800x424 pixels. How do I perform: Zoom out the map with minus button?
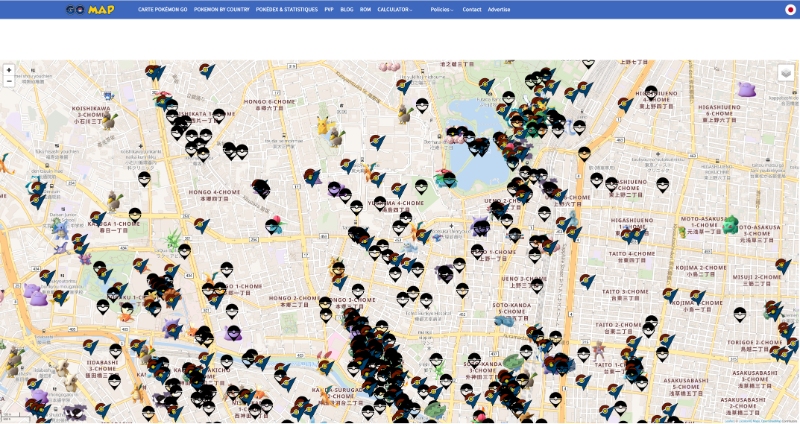coord(9,81)
